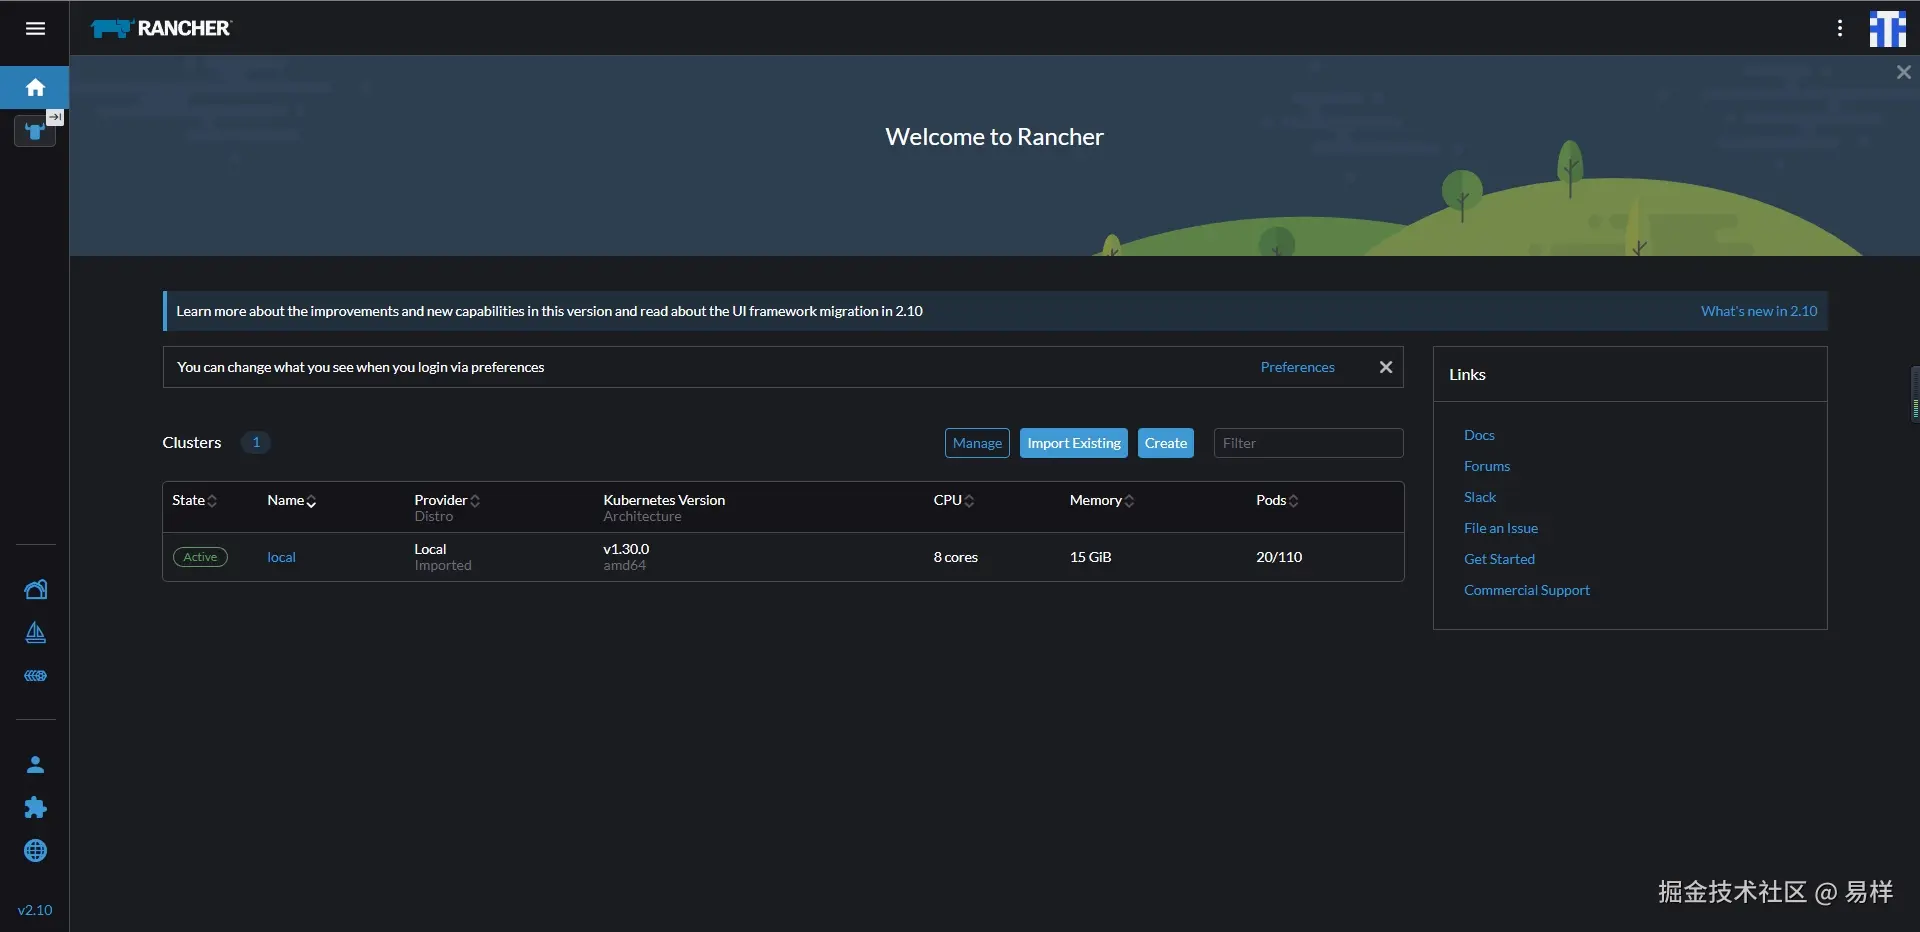Focus the cluster Filter input field

point(1308,443)
